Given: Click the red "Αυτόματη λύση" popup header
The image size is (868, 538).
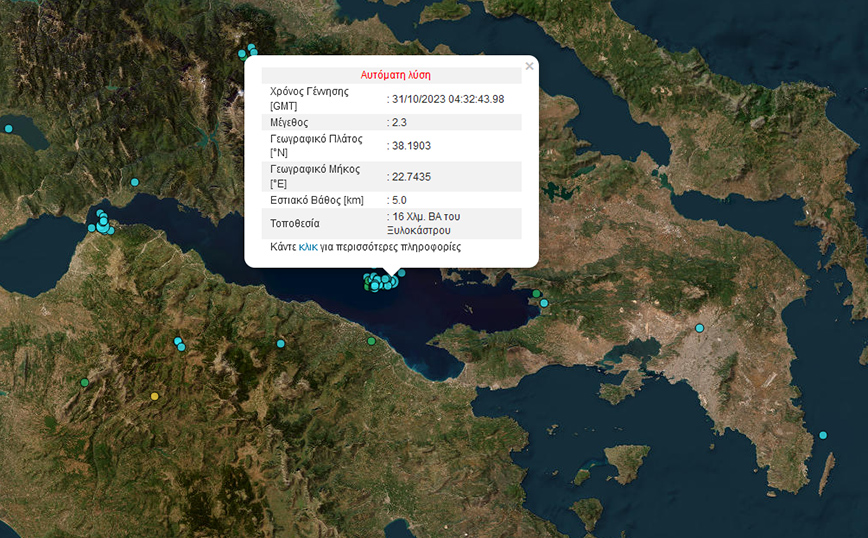Looking at the screenshot, I should point(395,75).
